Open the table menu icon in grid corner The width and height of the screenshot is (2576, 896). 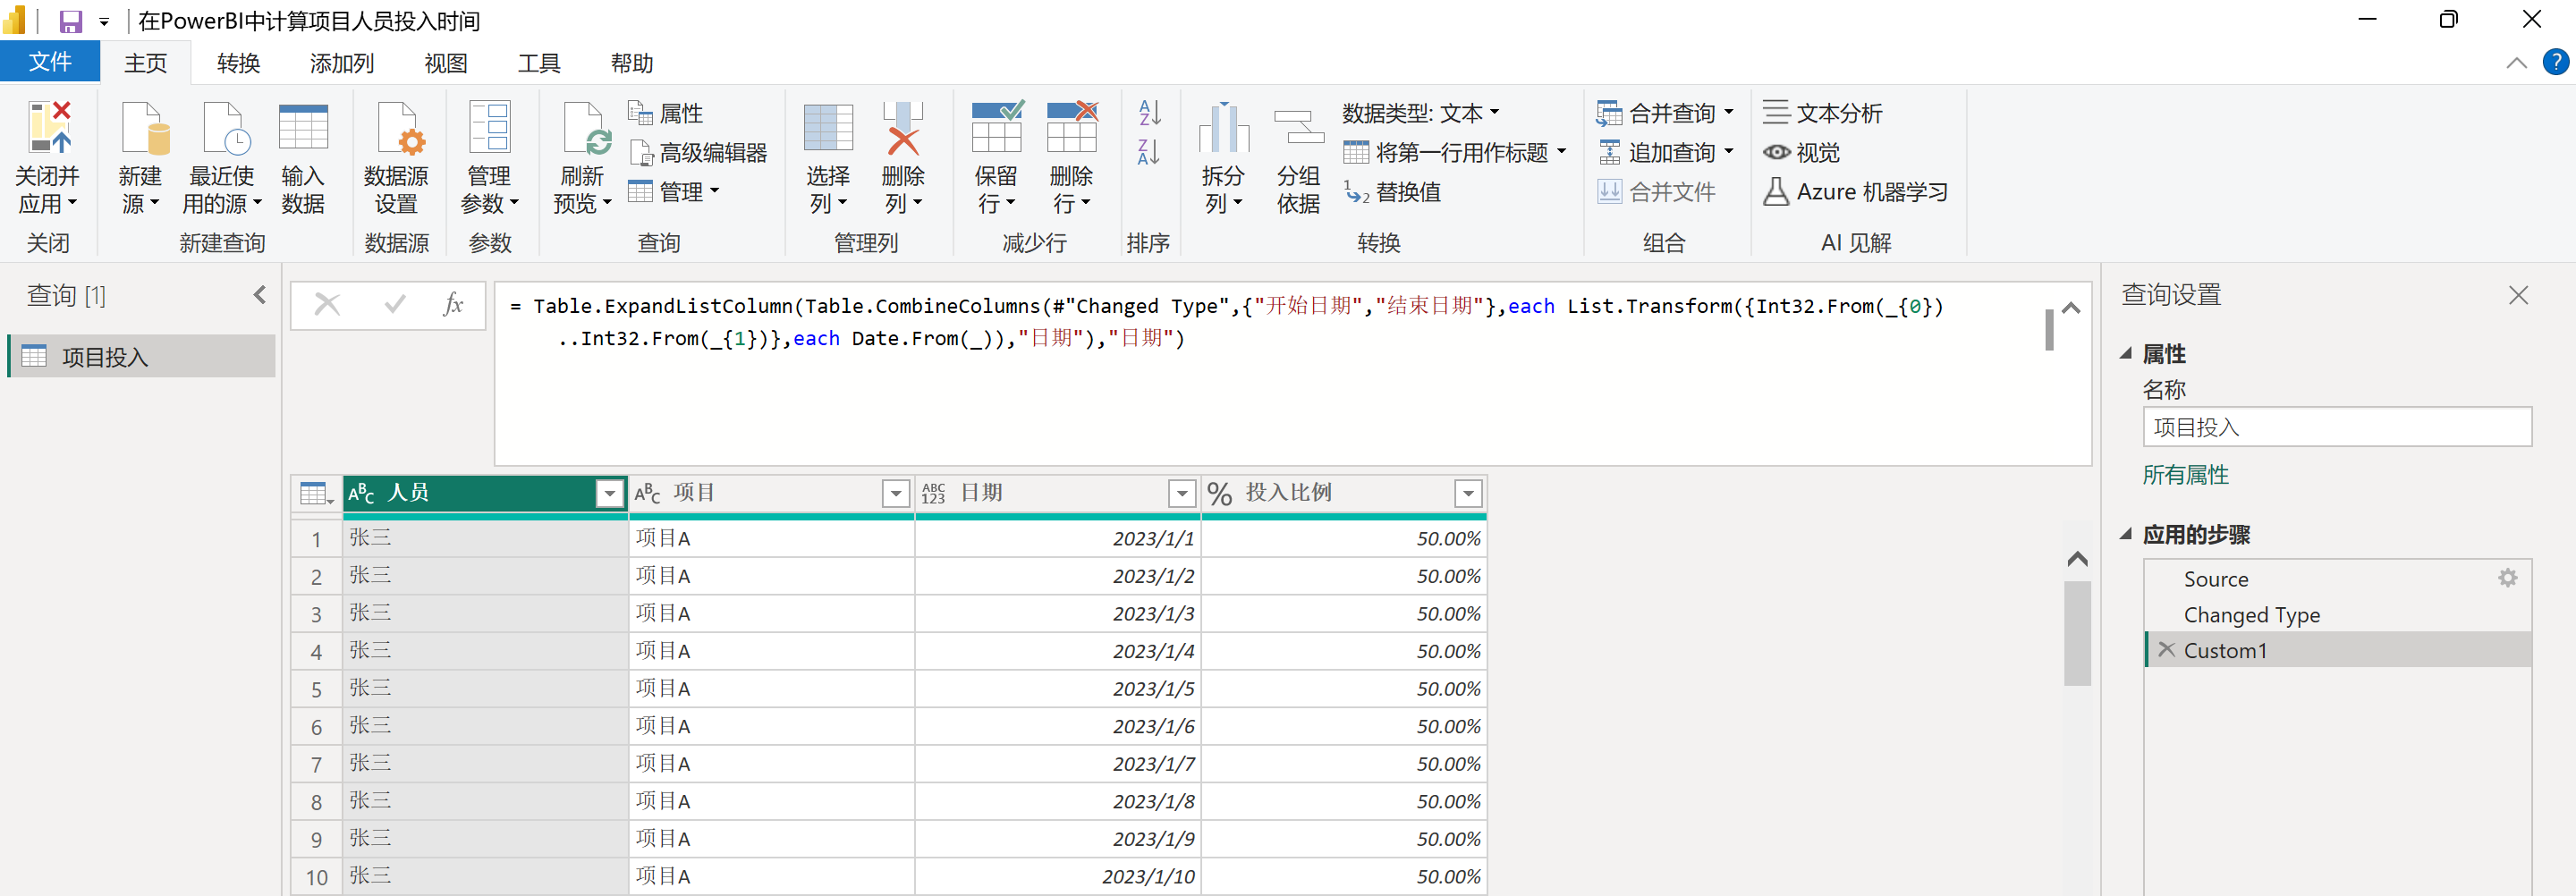click(316, 494)
